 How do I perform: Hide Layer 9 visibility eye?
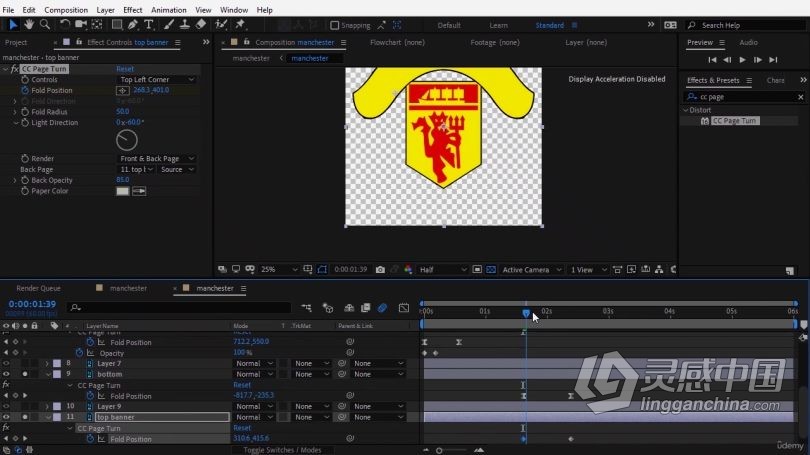6,406
